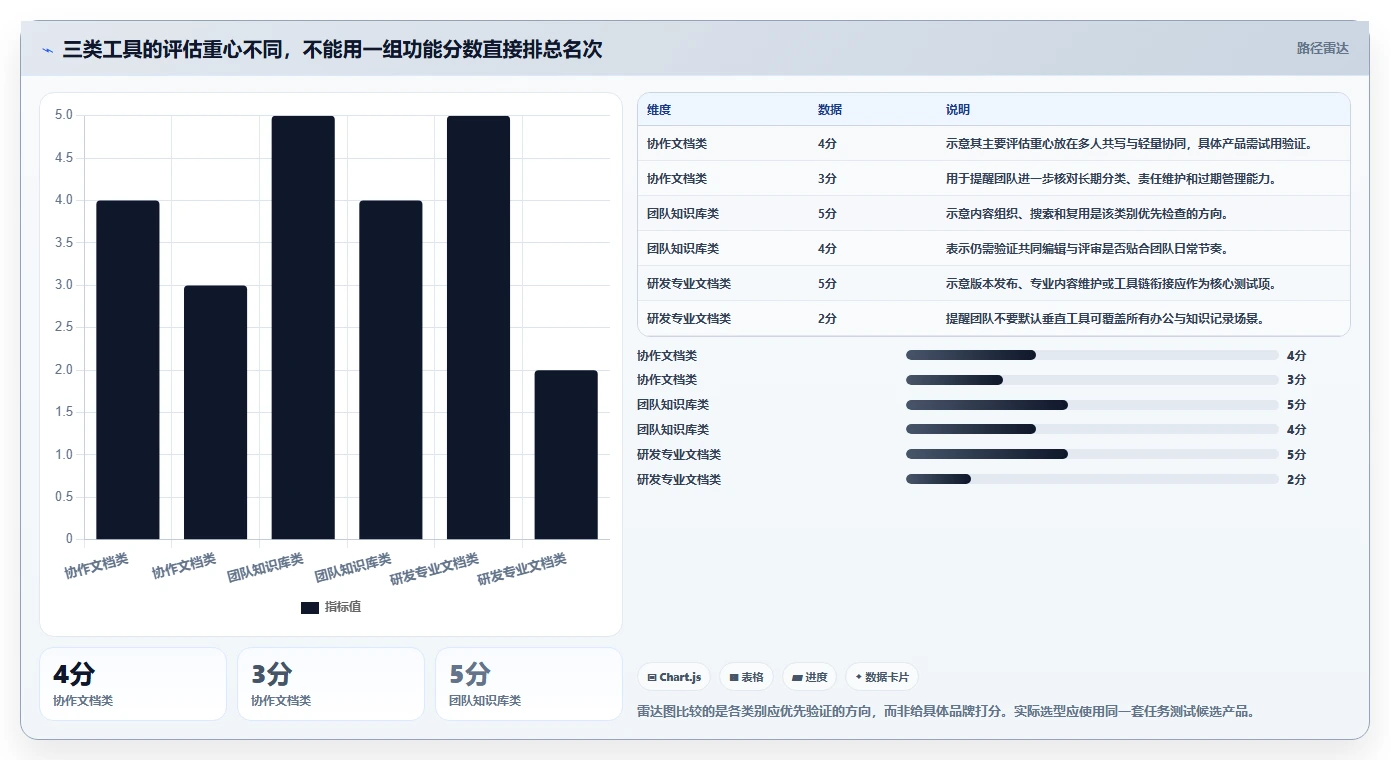Click the 研发专业文档类 progress bar marked 5分
This screenshot has width=1390, height=760.
1092,454
